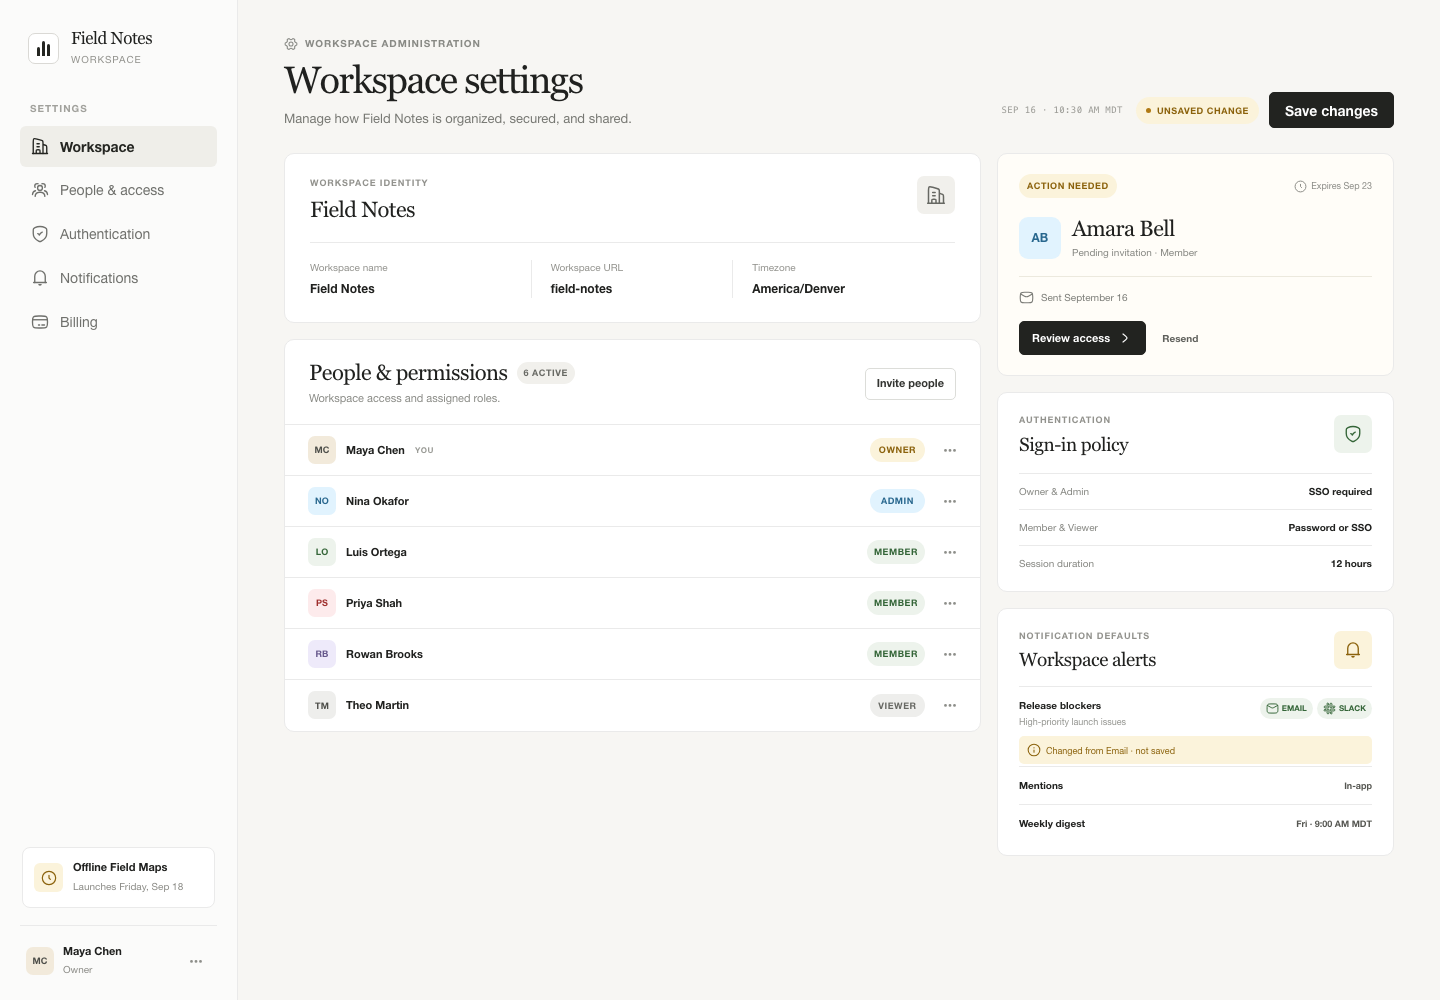Toggle the Slack channel for Release blockers

pos(1344,708)
